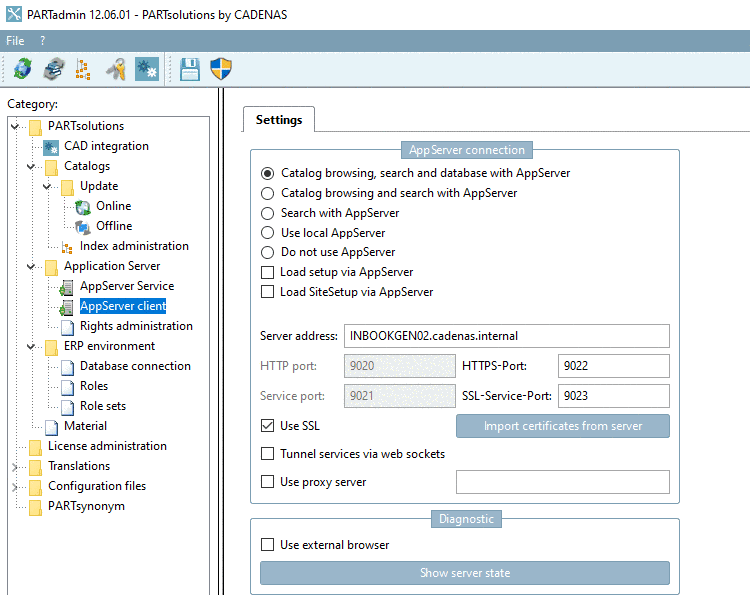Open the File menu
Viewport: 750px width, 595px height.
pos(15,41)
